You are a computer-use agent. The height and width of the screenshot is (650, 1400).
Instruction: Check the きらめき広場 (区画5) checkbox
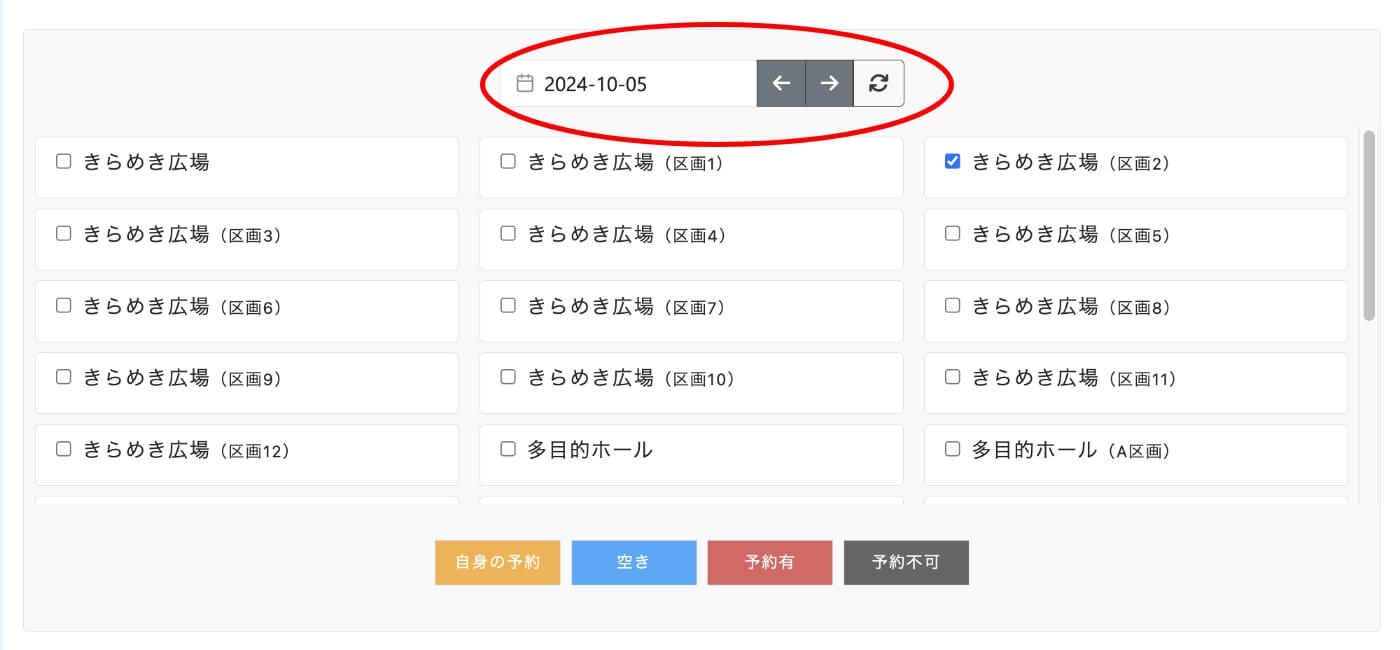tap(953, 234)
